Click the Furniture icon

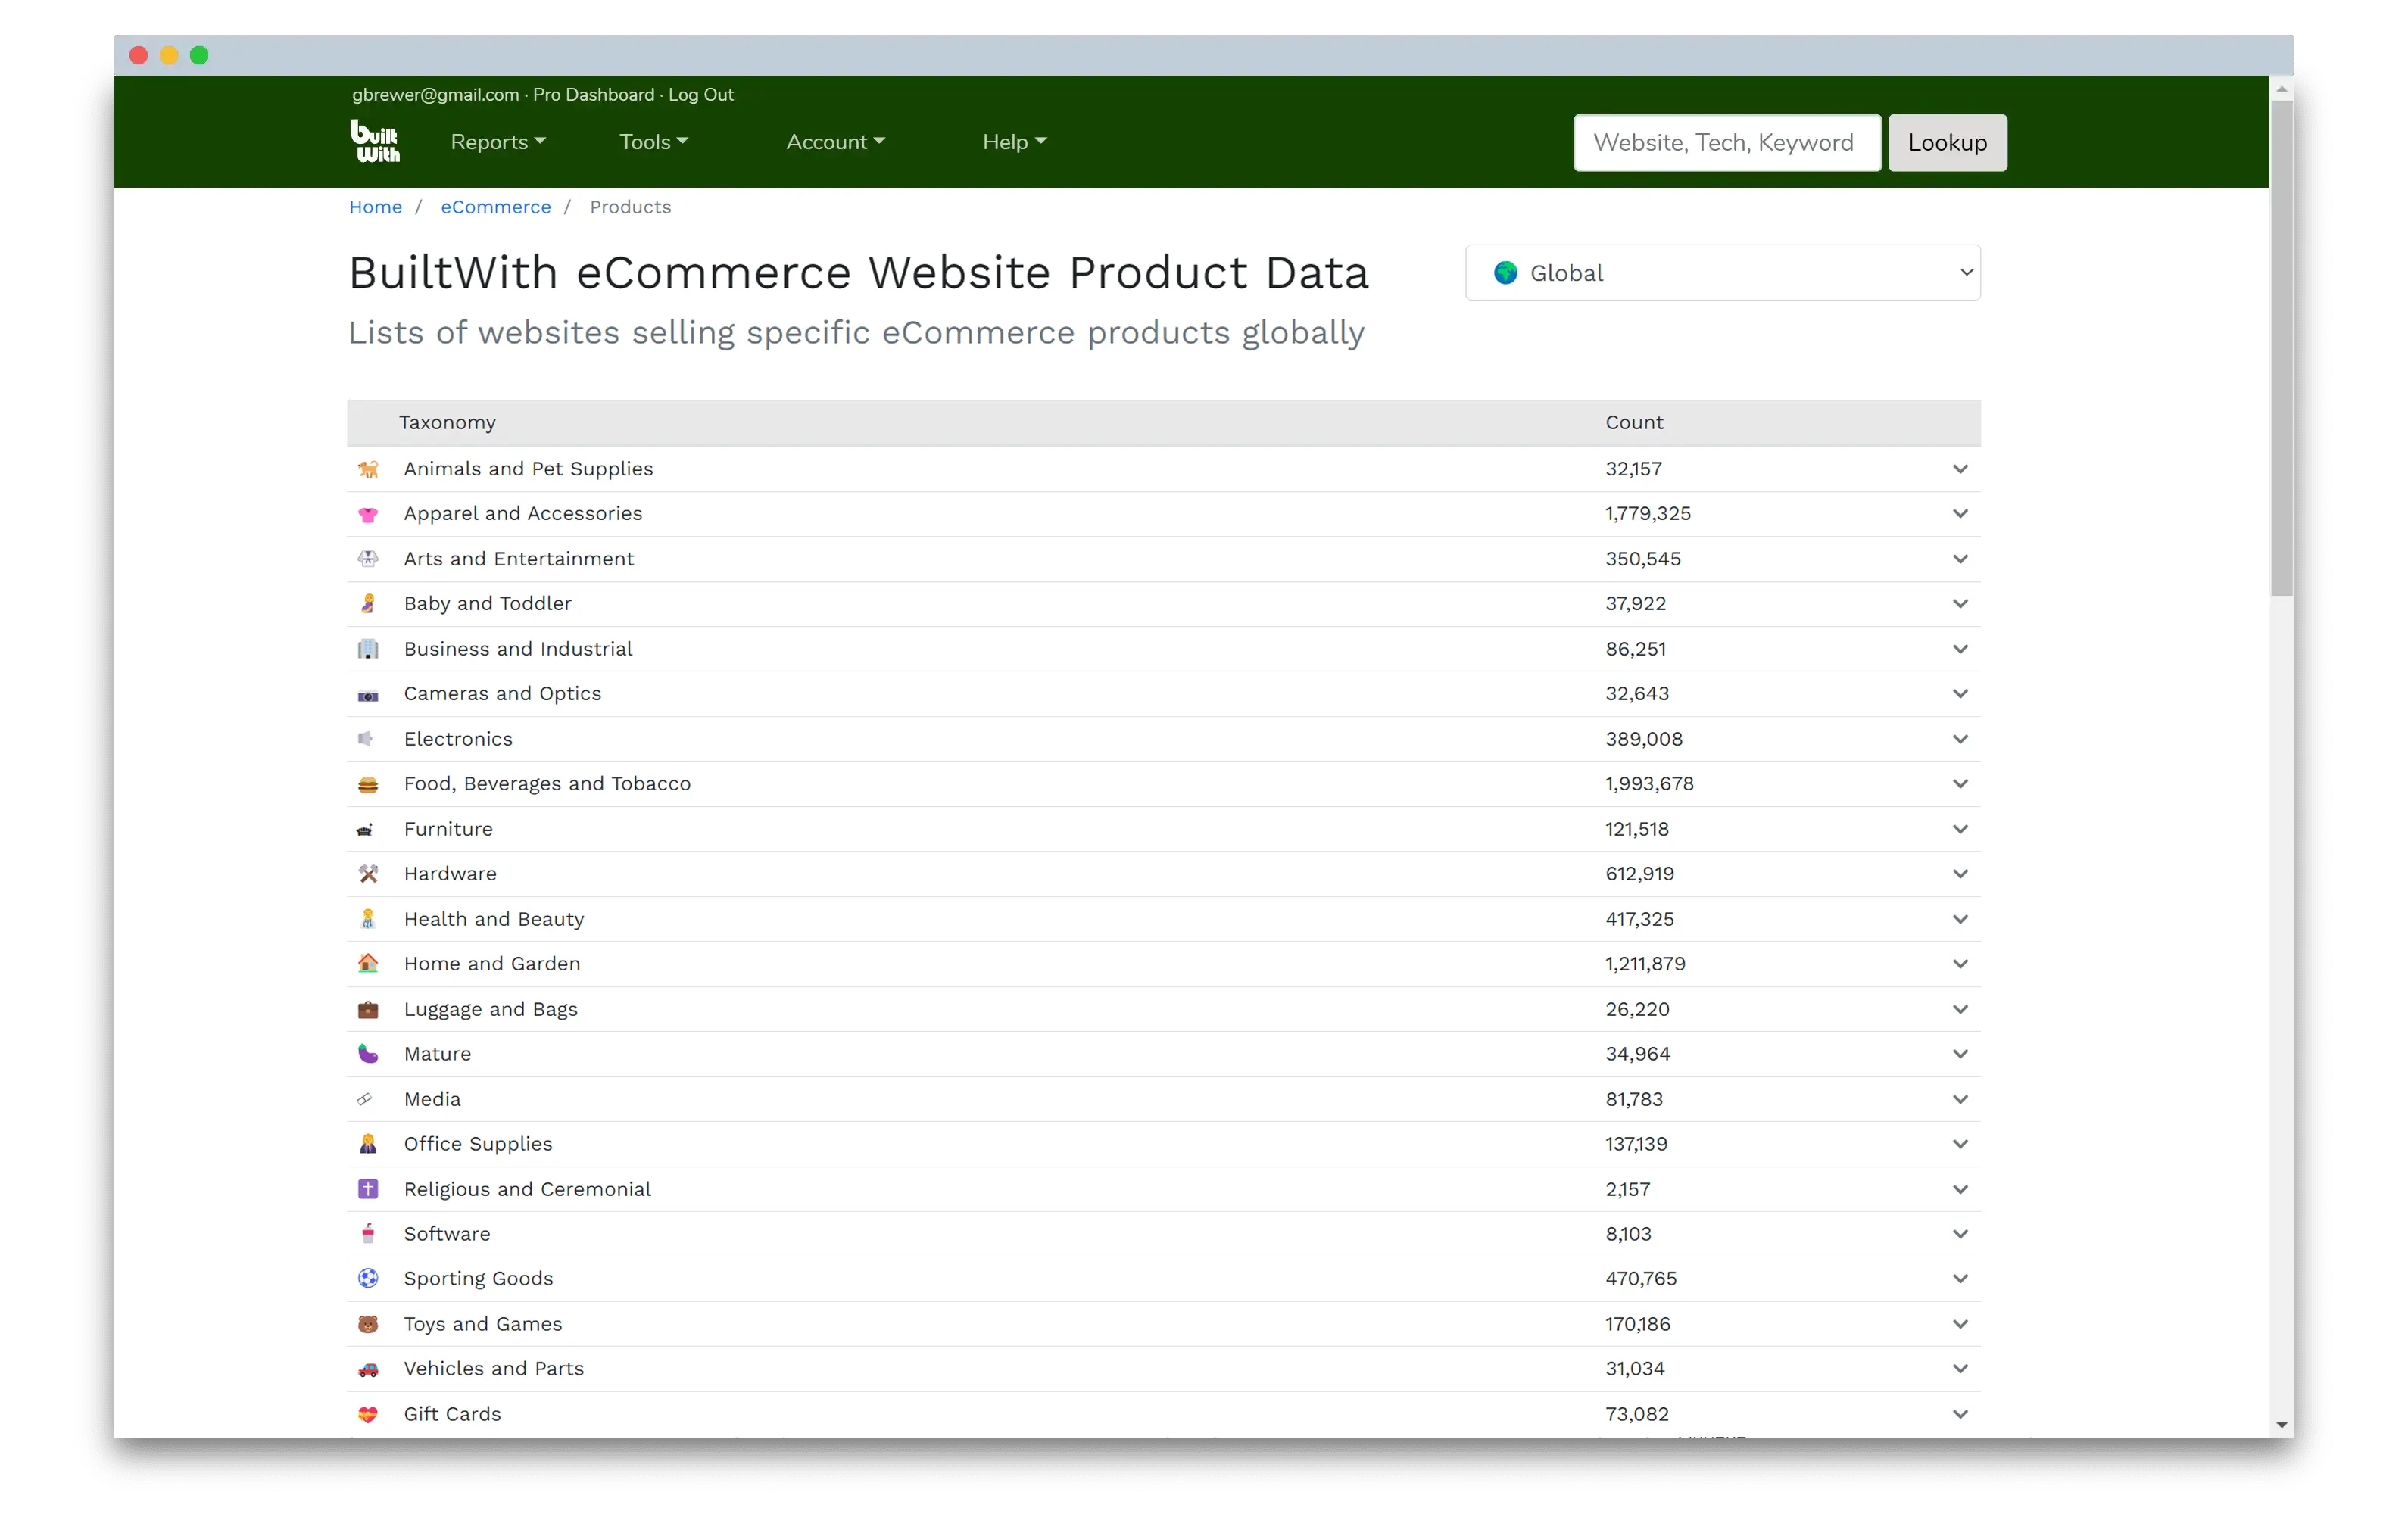(366, 829)
